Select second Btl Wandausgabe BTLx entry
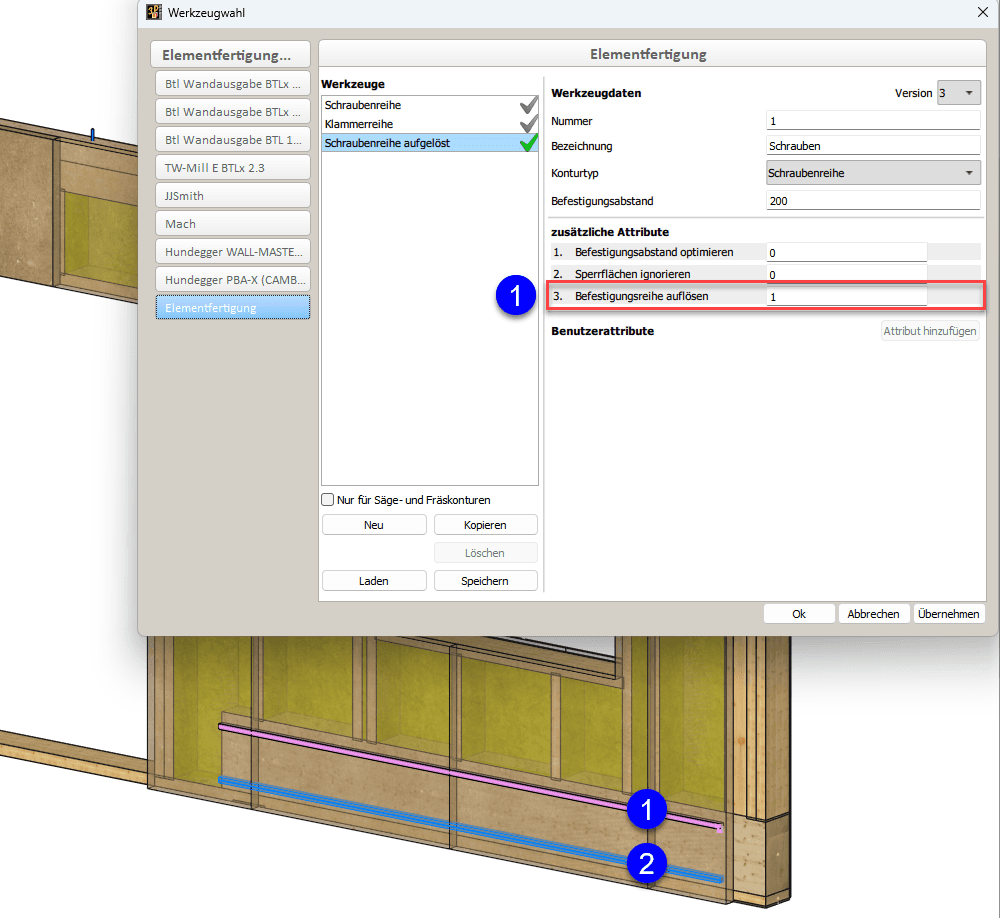The height and width of the screenshot is (918, 1000). (233, 112)
